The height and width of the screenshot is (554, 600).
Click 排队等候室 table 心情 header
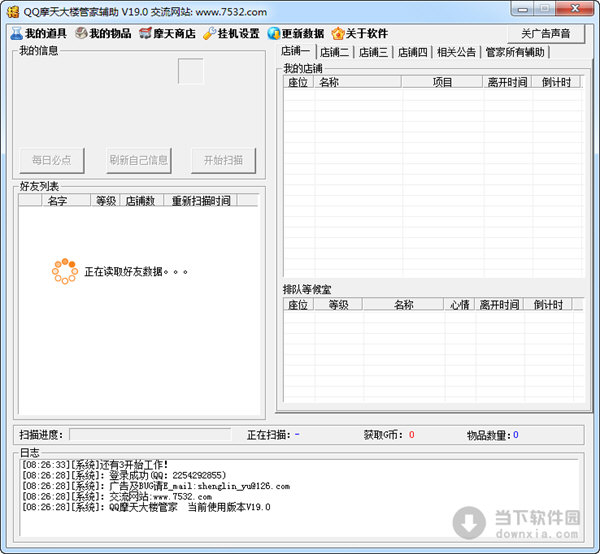[460, 305]
